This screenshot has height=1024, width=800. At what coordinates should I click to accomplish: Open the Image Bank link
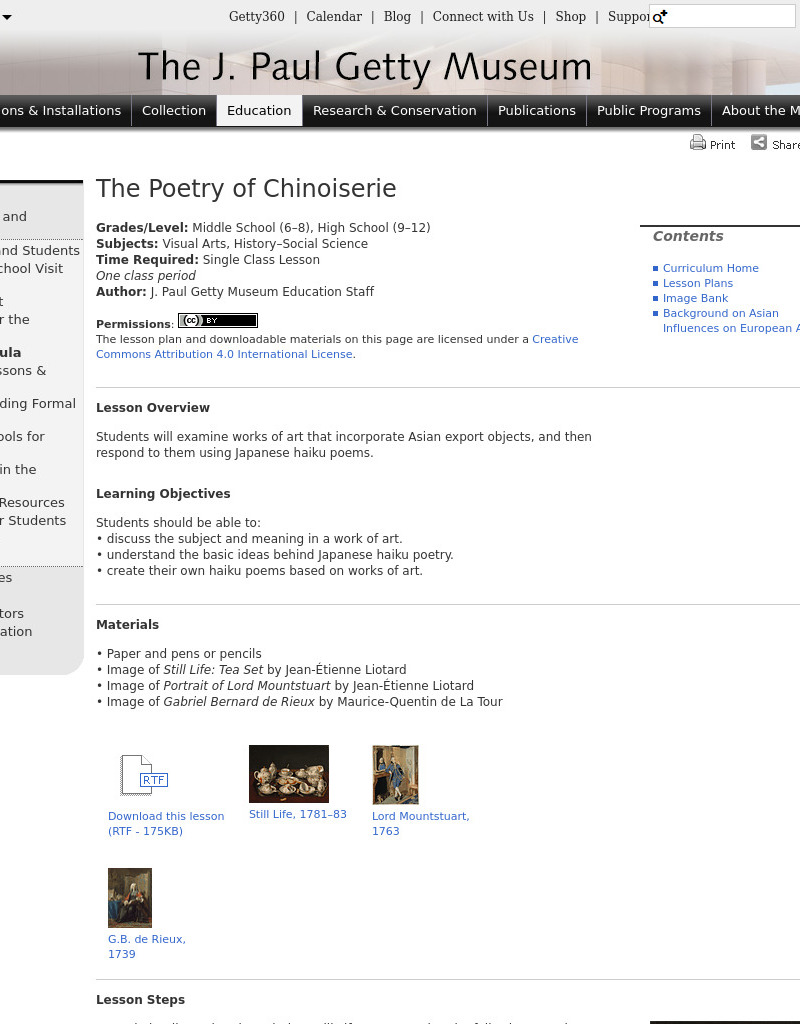pyautogui.click(x=695, y=298)
